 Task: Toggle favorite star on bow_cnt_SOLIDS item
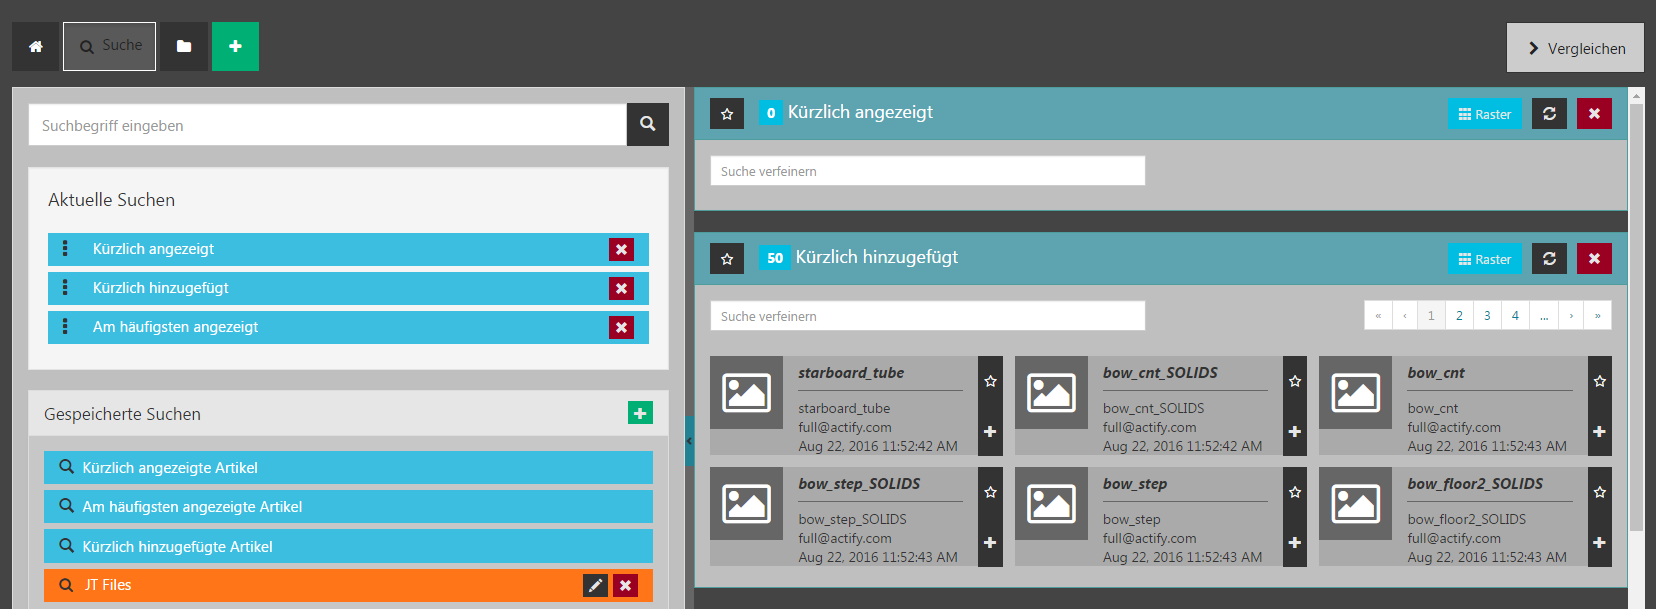pyautogui.click(x=1295, y=381)
